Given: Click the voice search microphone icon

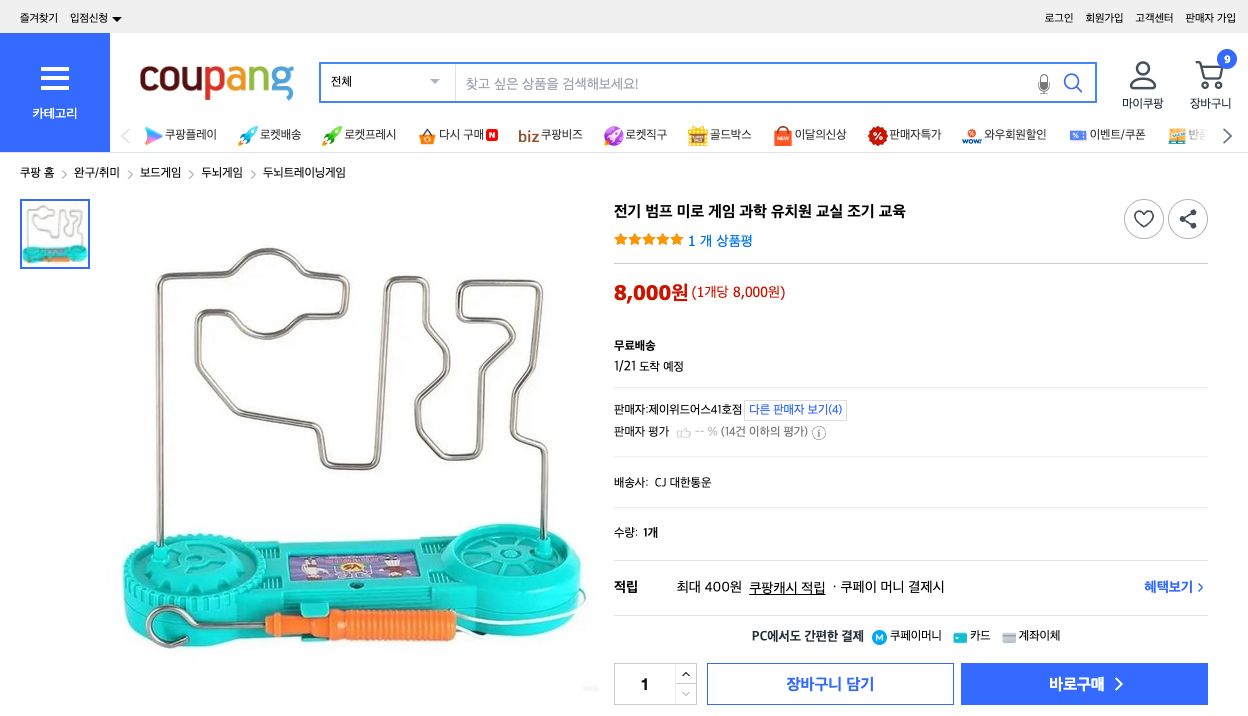Looking at the screenshot, I should pos(1044,84).
